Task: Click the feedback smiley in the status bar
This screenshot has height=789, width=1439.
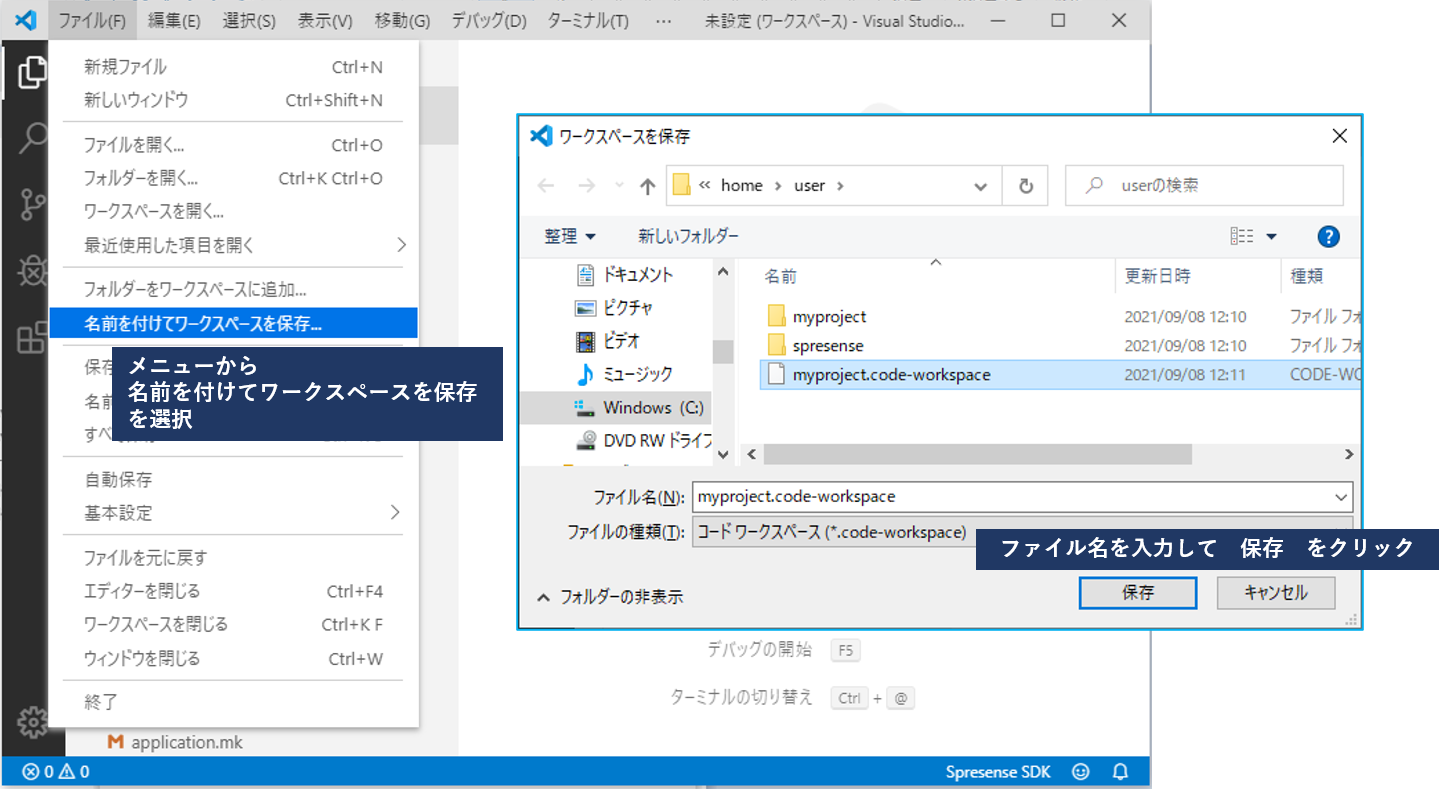Action: pos(1080,771)
